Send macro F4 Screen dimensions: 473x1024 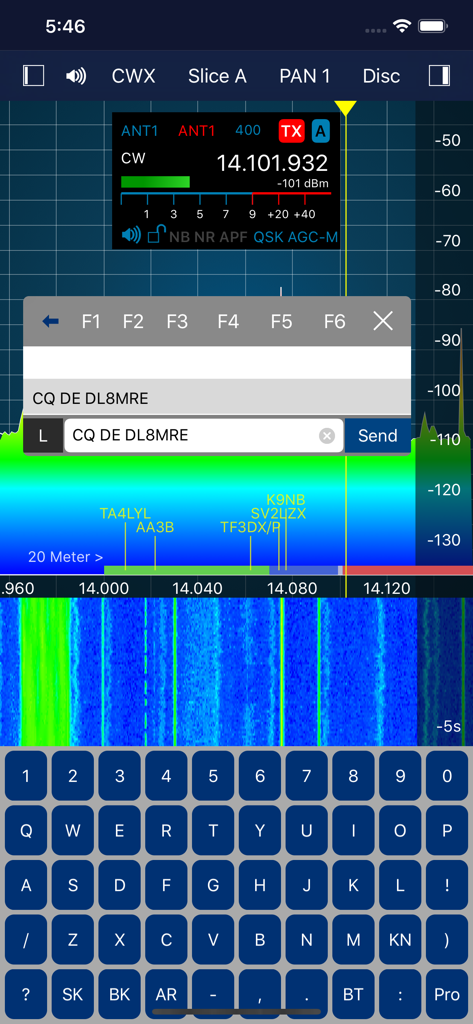pyautogui.click(x=228, y=321)
